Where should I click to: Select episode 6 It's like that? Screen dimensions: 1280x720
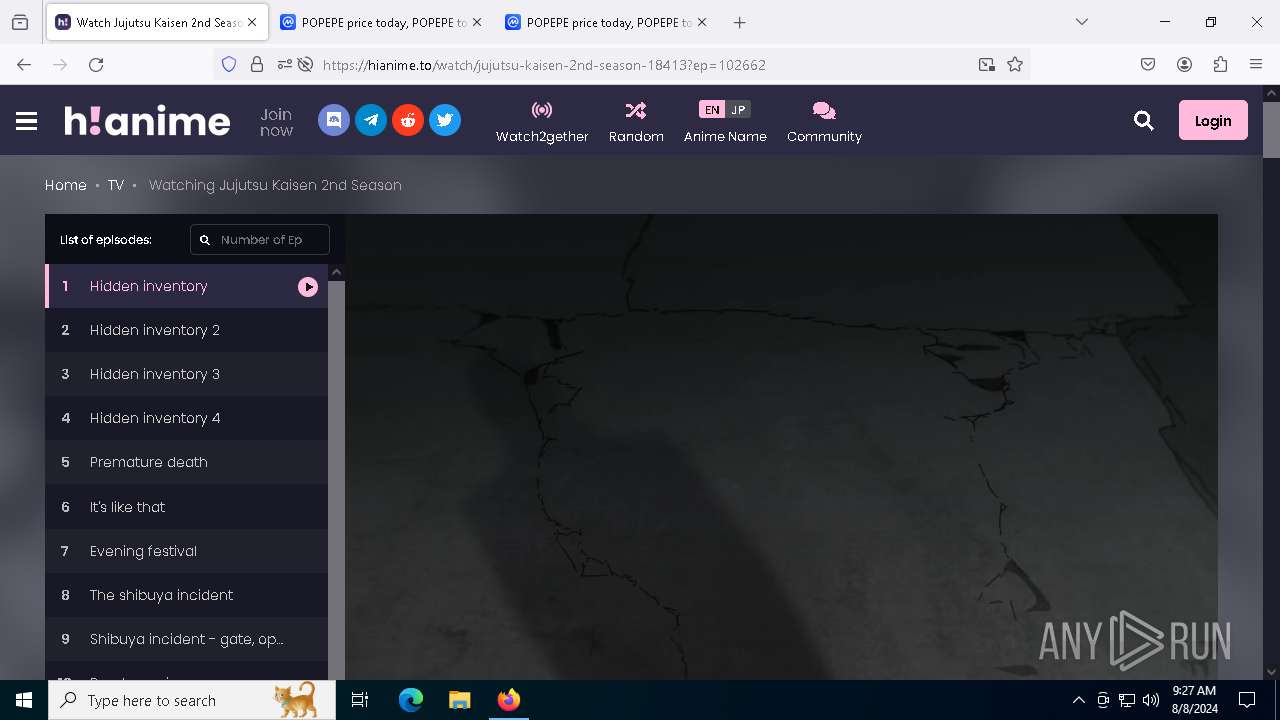coord(186,507)
